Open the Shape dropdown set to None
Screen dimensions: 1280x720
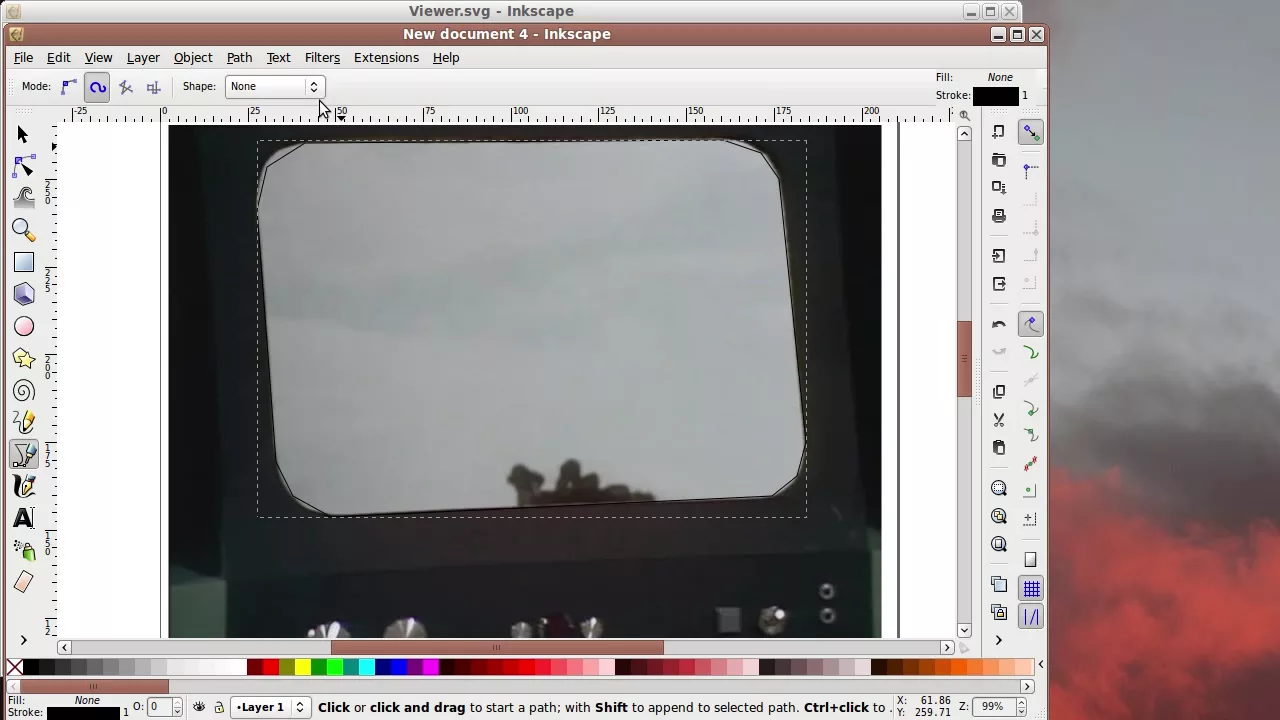274,87
